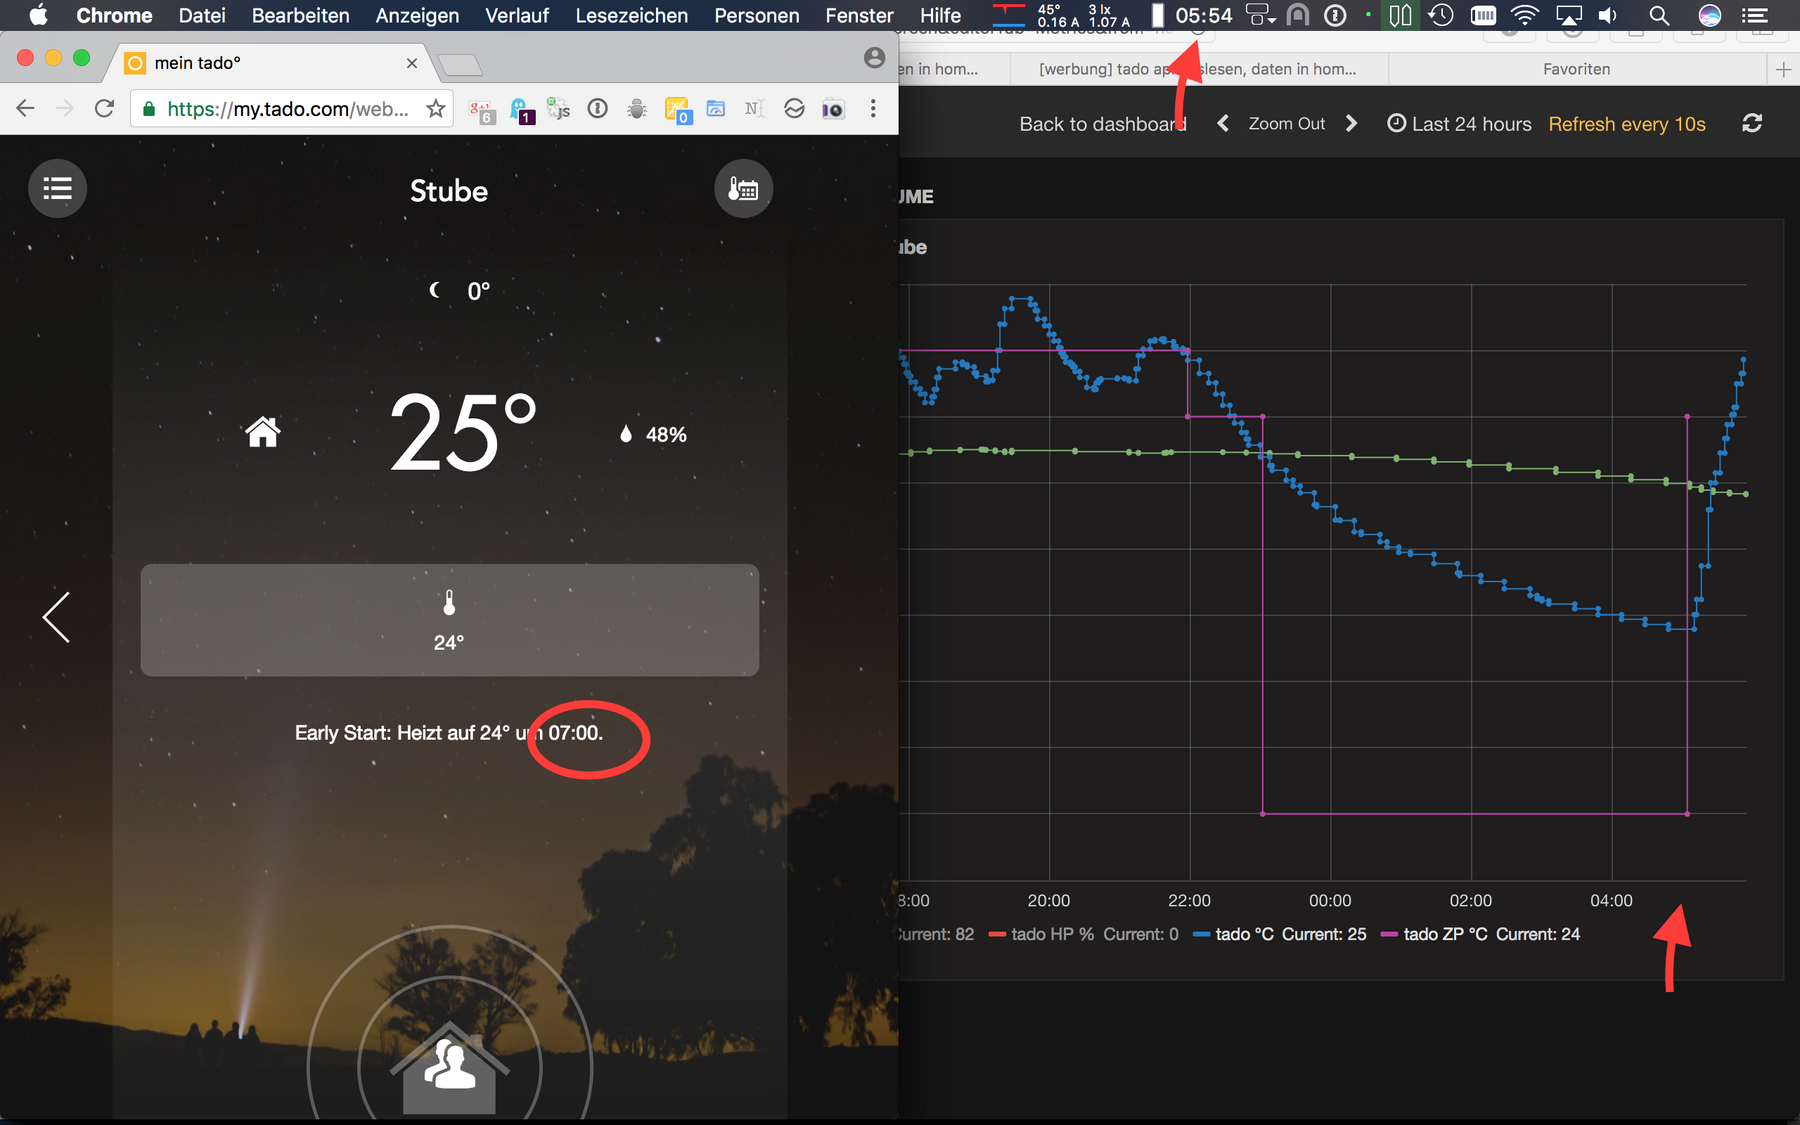
Task: Click the Wi-Fi status icon
Action: pyautogui.click(x=1524, y=15)
